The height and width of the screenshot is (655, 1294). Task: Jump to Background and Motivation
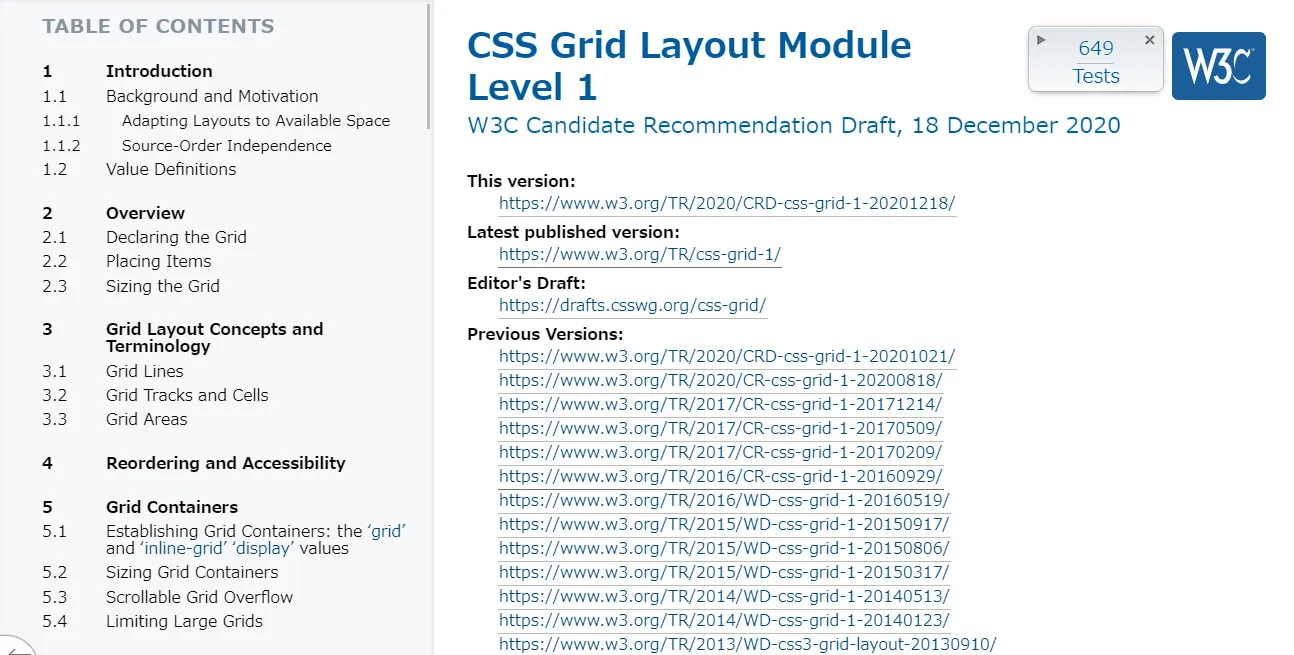coord(212,96)
